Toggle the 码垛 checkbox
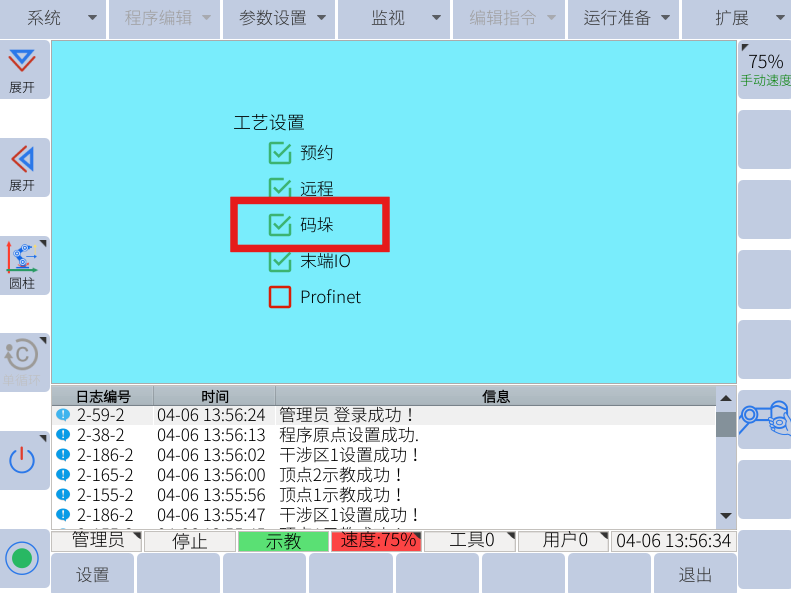The image size is (791, 593). [x=280, y=225]
